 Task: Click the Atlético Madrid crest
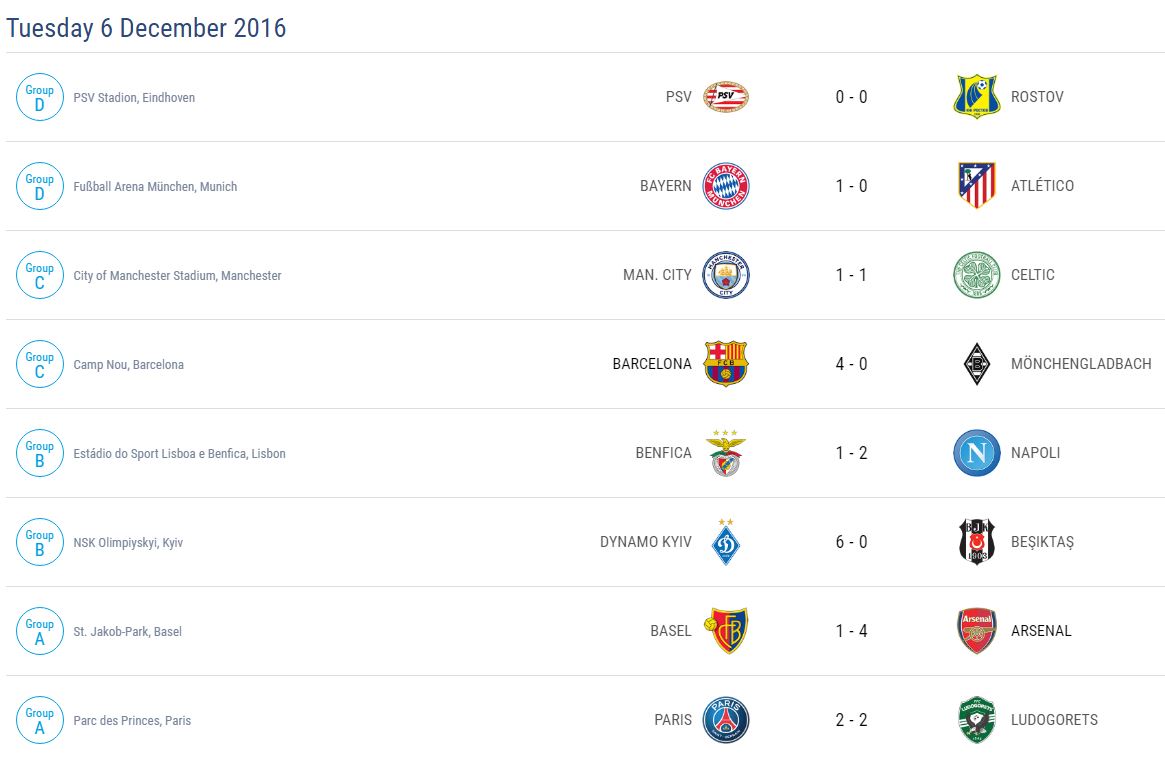[x=976, y=186]
